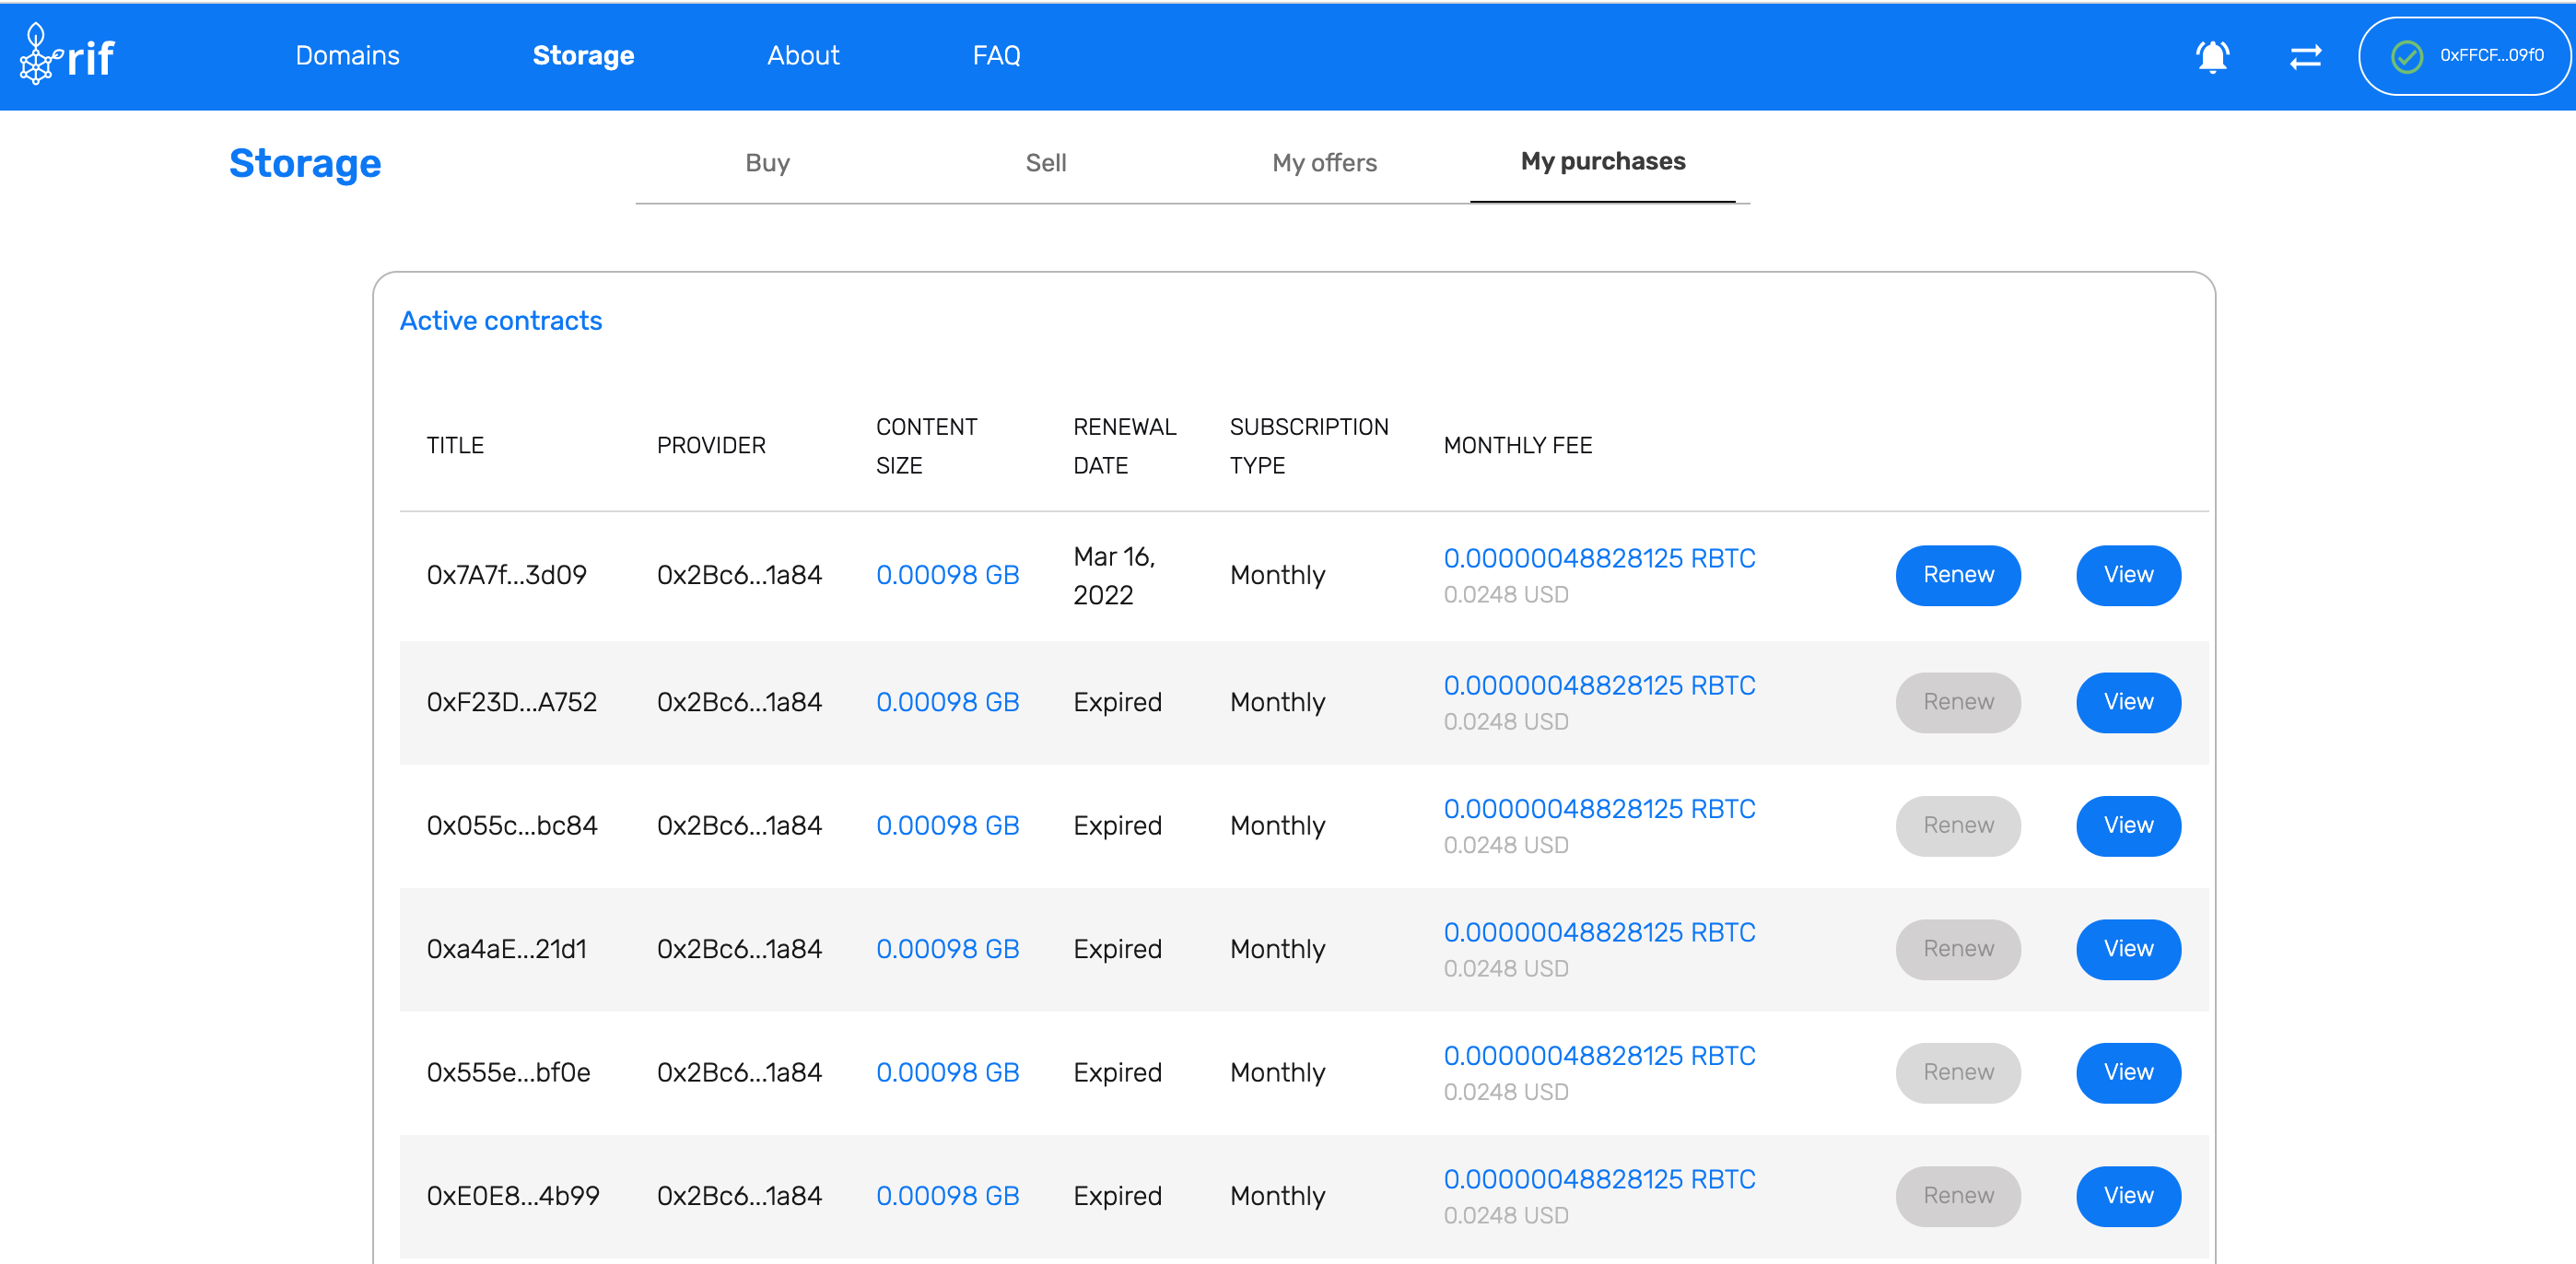
Task: Click title 0x555e...bf0e
Action: click(508, 1073)
